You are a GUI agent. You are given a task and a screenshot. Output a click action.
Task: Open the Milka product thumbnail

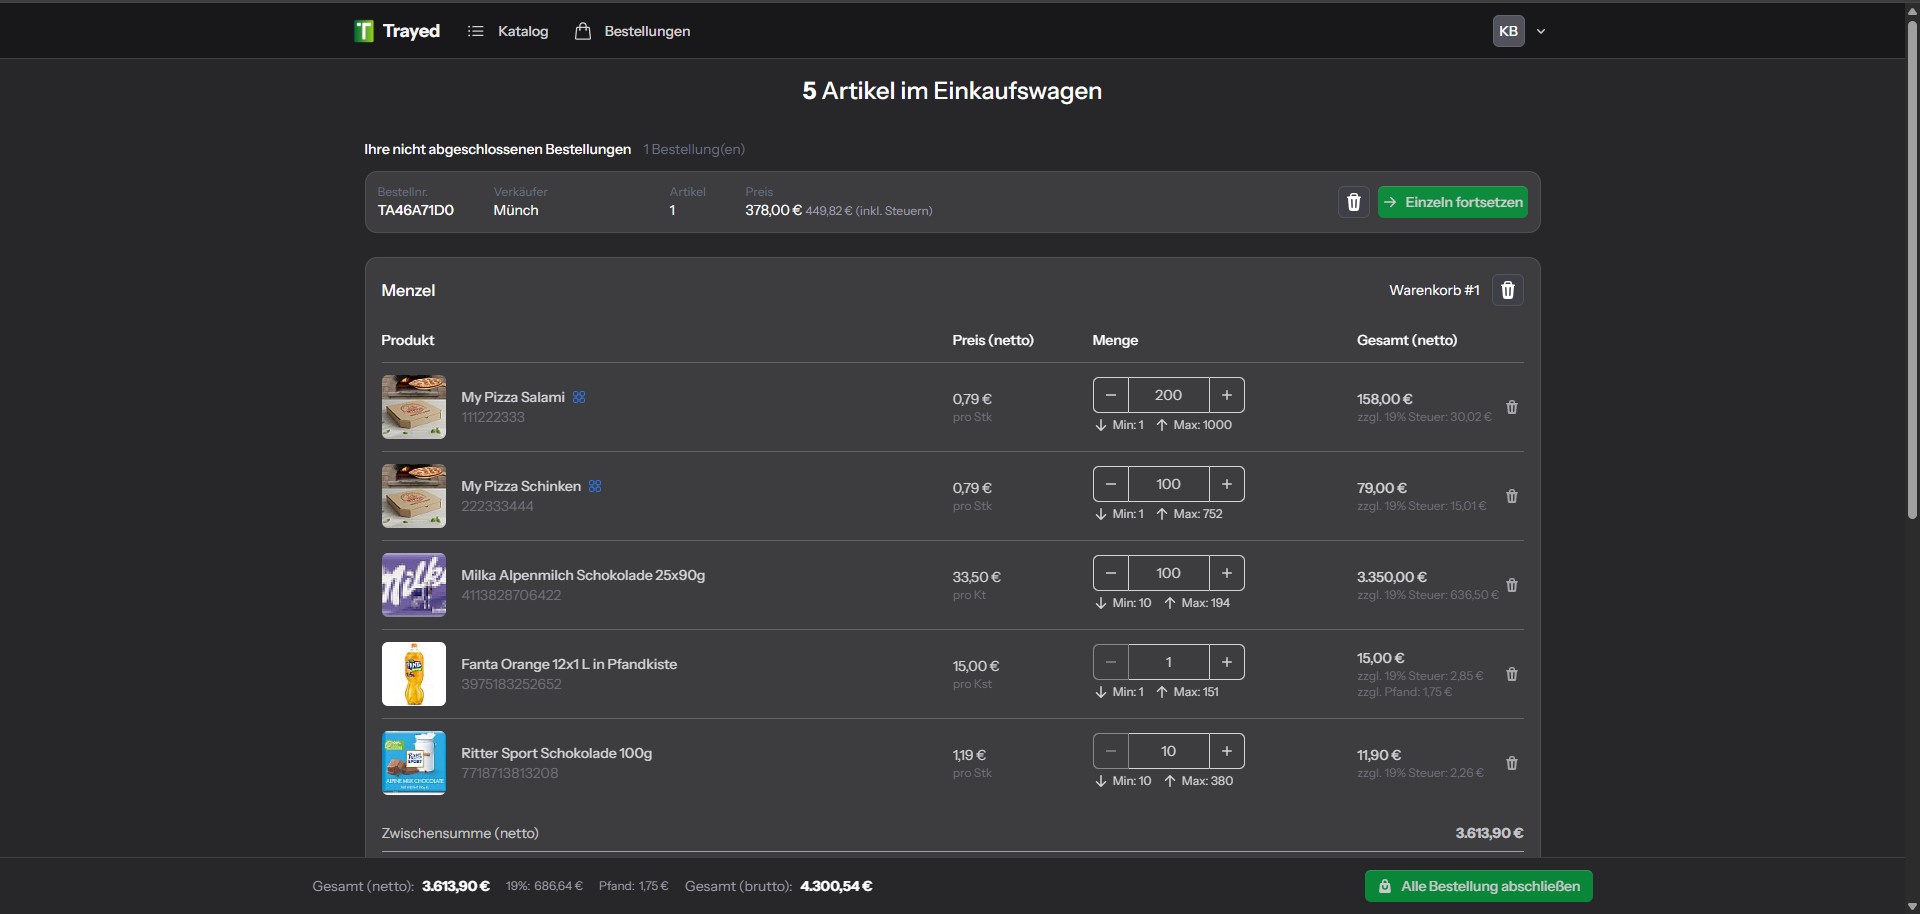coord(414,585)
